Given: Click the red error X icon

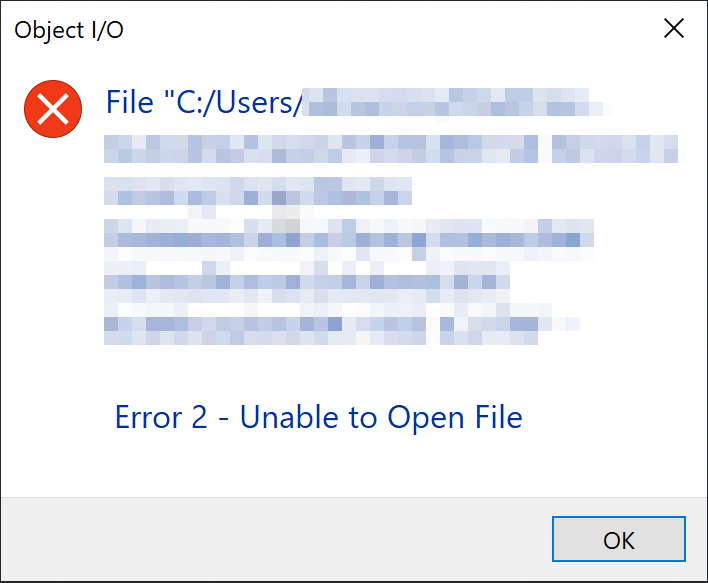Looking at the screenshot, I should (x=52, y=109).
